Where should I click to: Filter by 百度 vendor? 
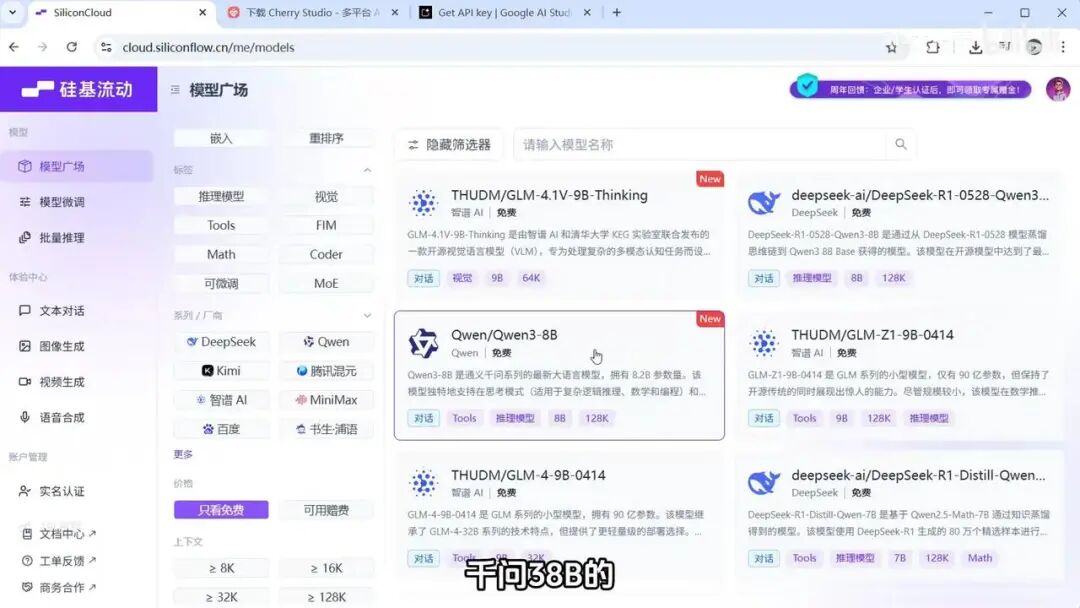(221, 429)
